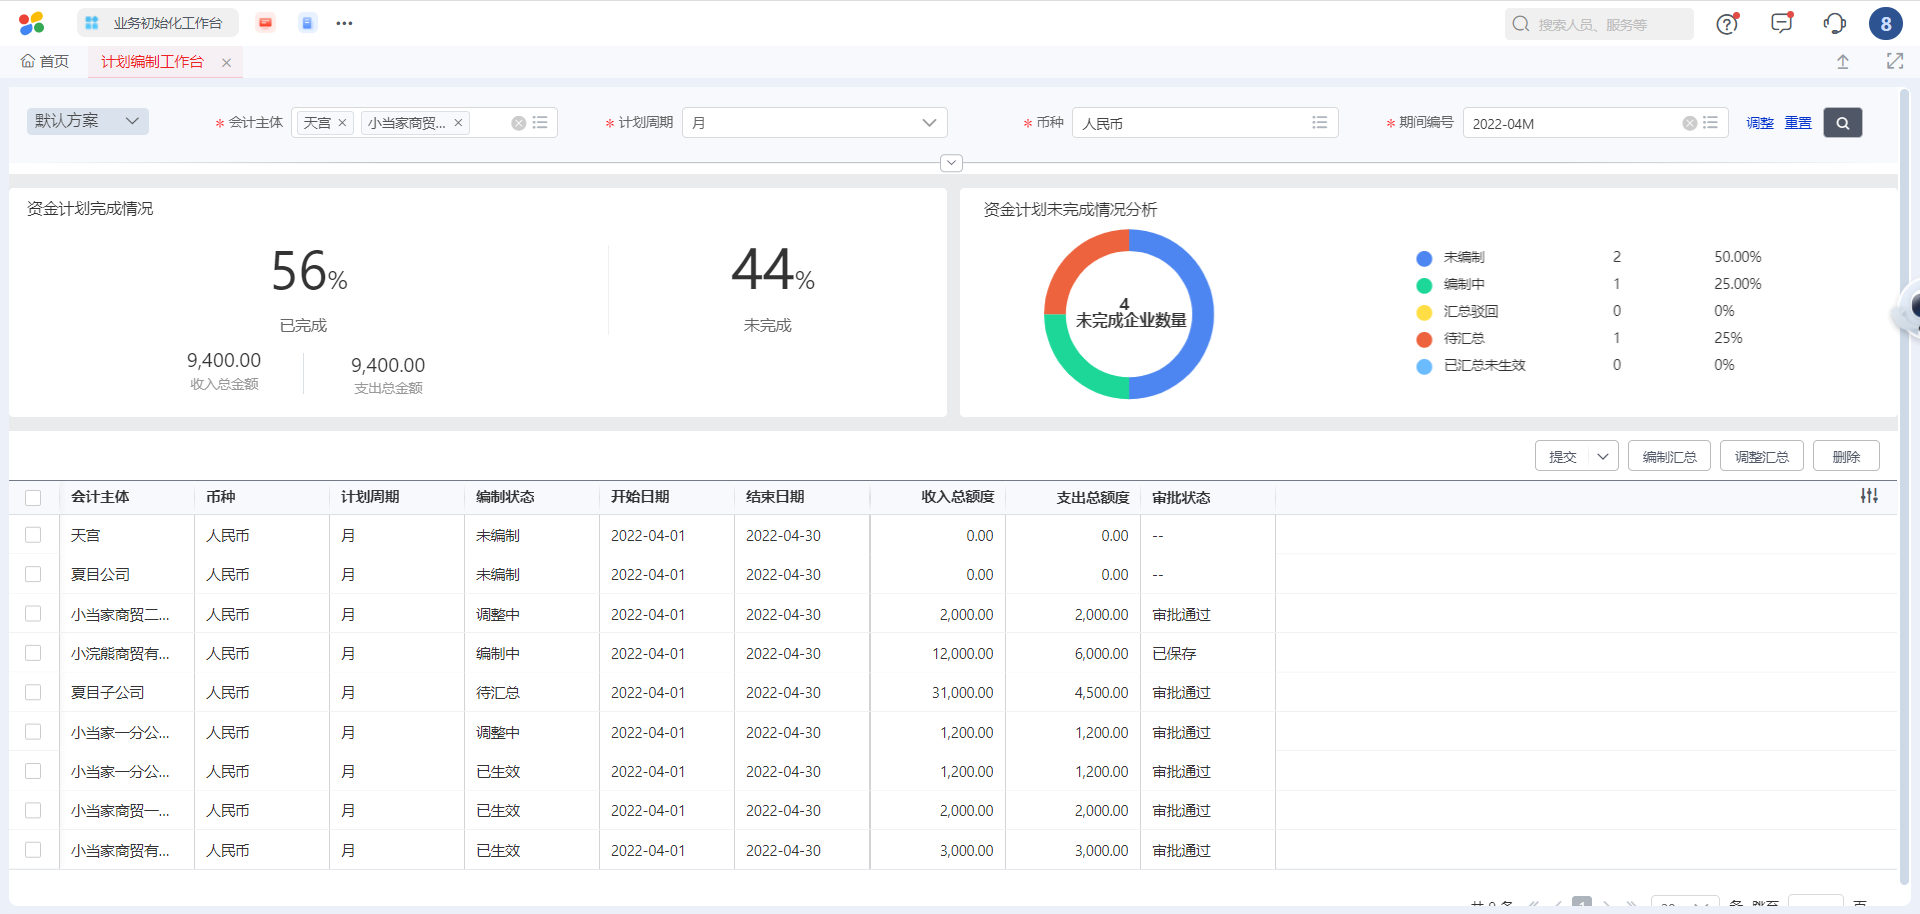This screenshot has width=1920, height=914.
Task: Tick the checkbox for the 小当家商贸二 row
Action: pos(33,614)
